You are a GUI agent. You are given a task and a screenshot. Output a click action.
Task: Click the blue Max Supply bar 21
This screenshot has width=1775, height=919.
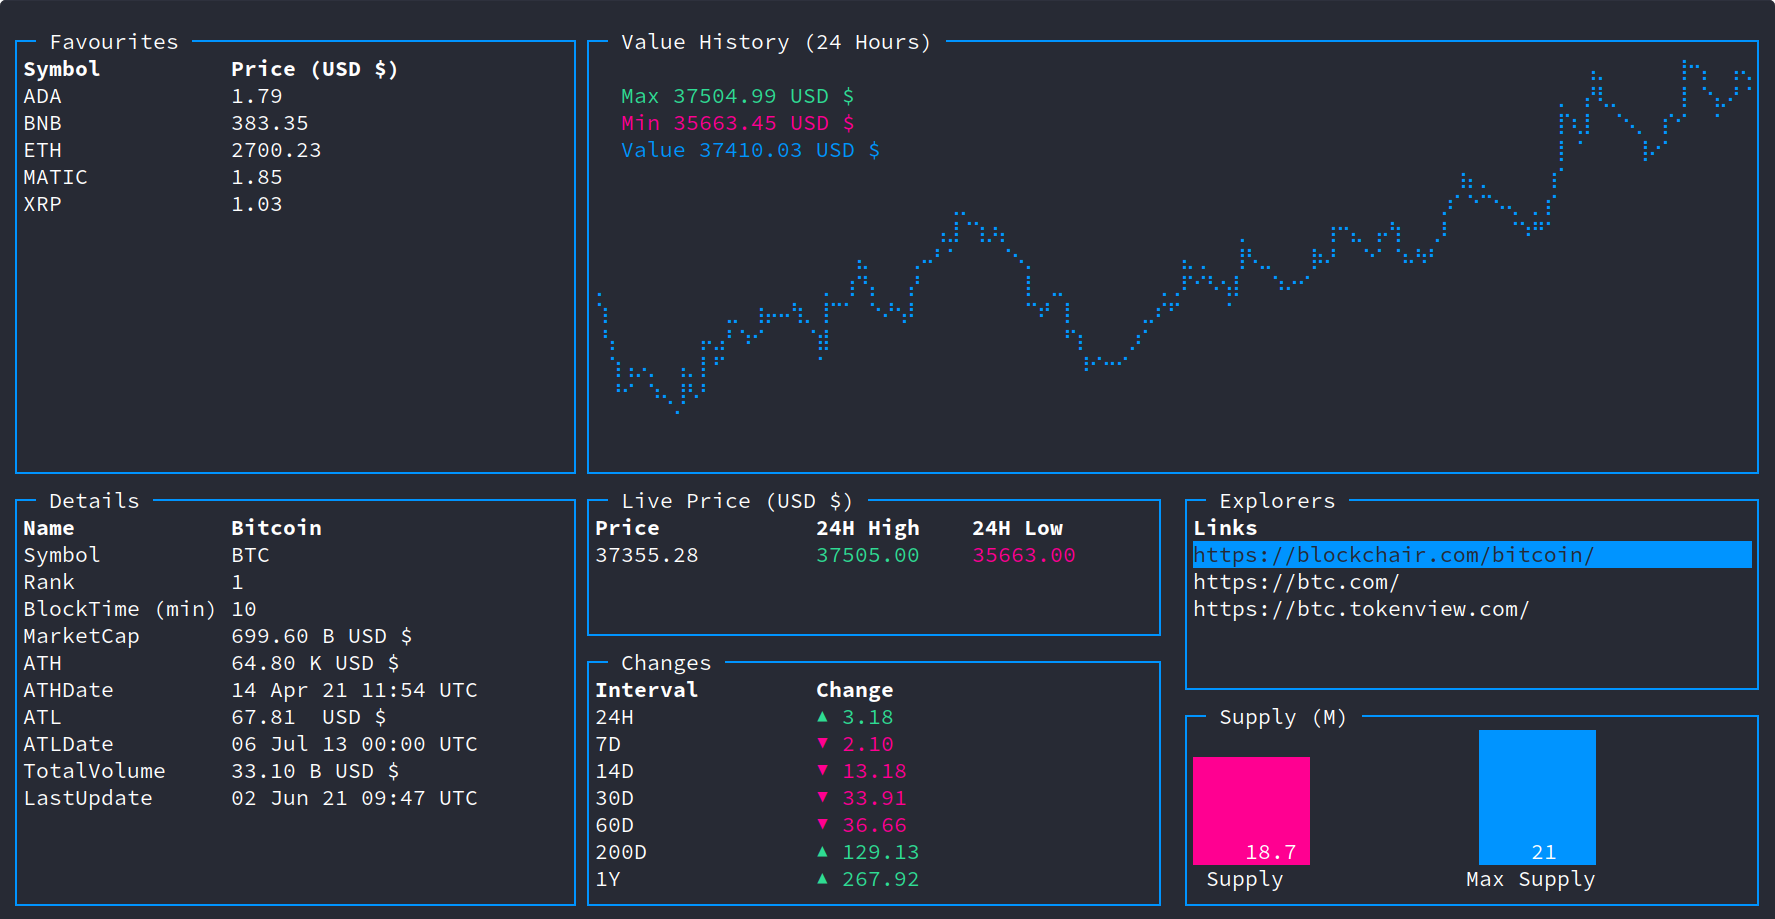coord(1537,797)
